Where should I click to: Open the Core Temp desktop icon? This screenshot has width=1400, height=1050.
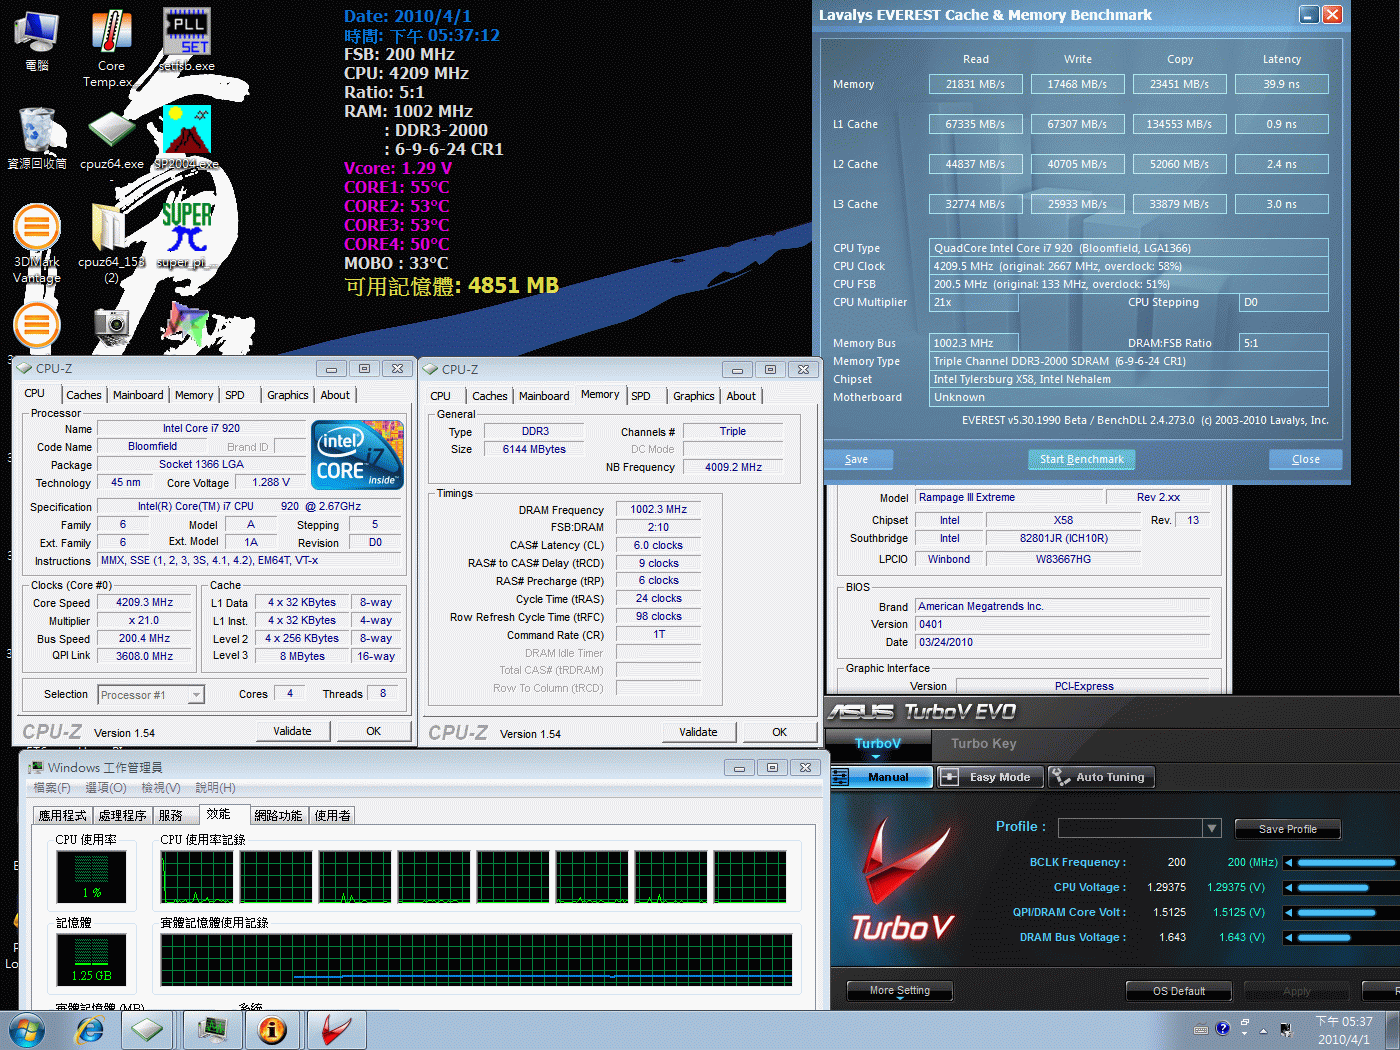click(111, 35)
